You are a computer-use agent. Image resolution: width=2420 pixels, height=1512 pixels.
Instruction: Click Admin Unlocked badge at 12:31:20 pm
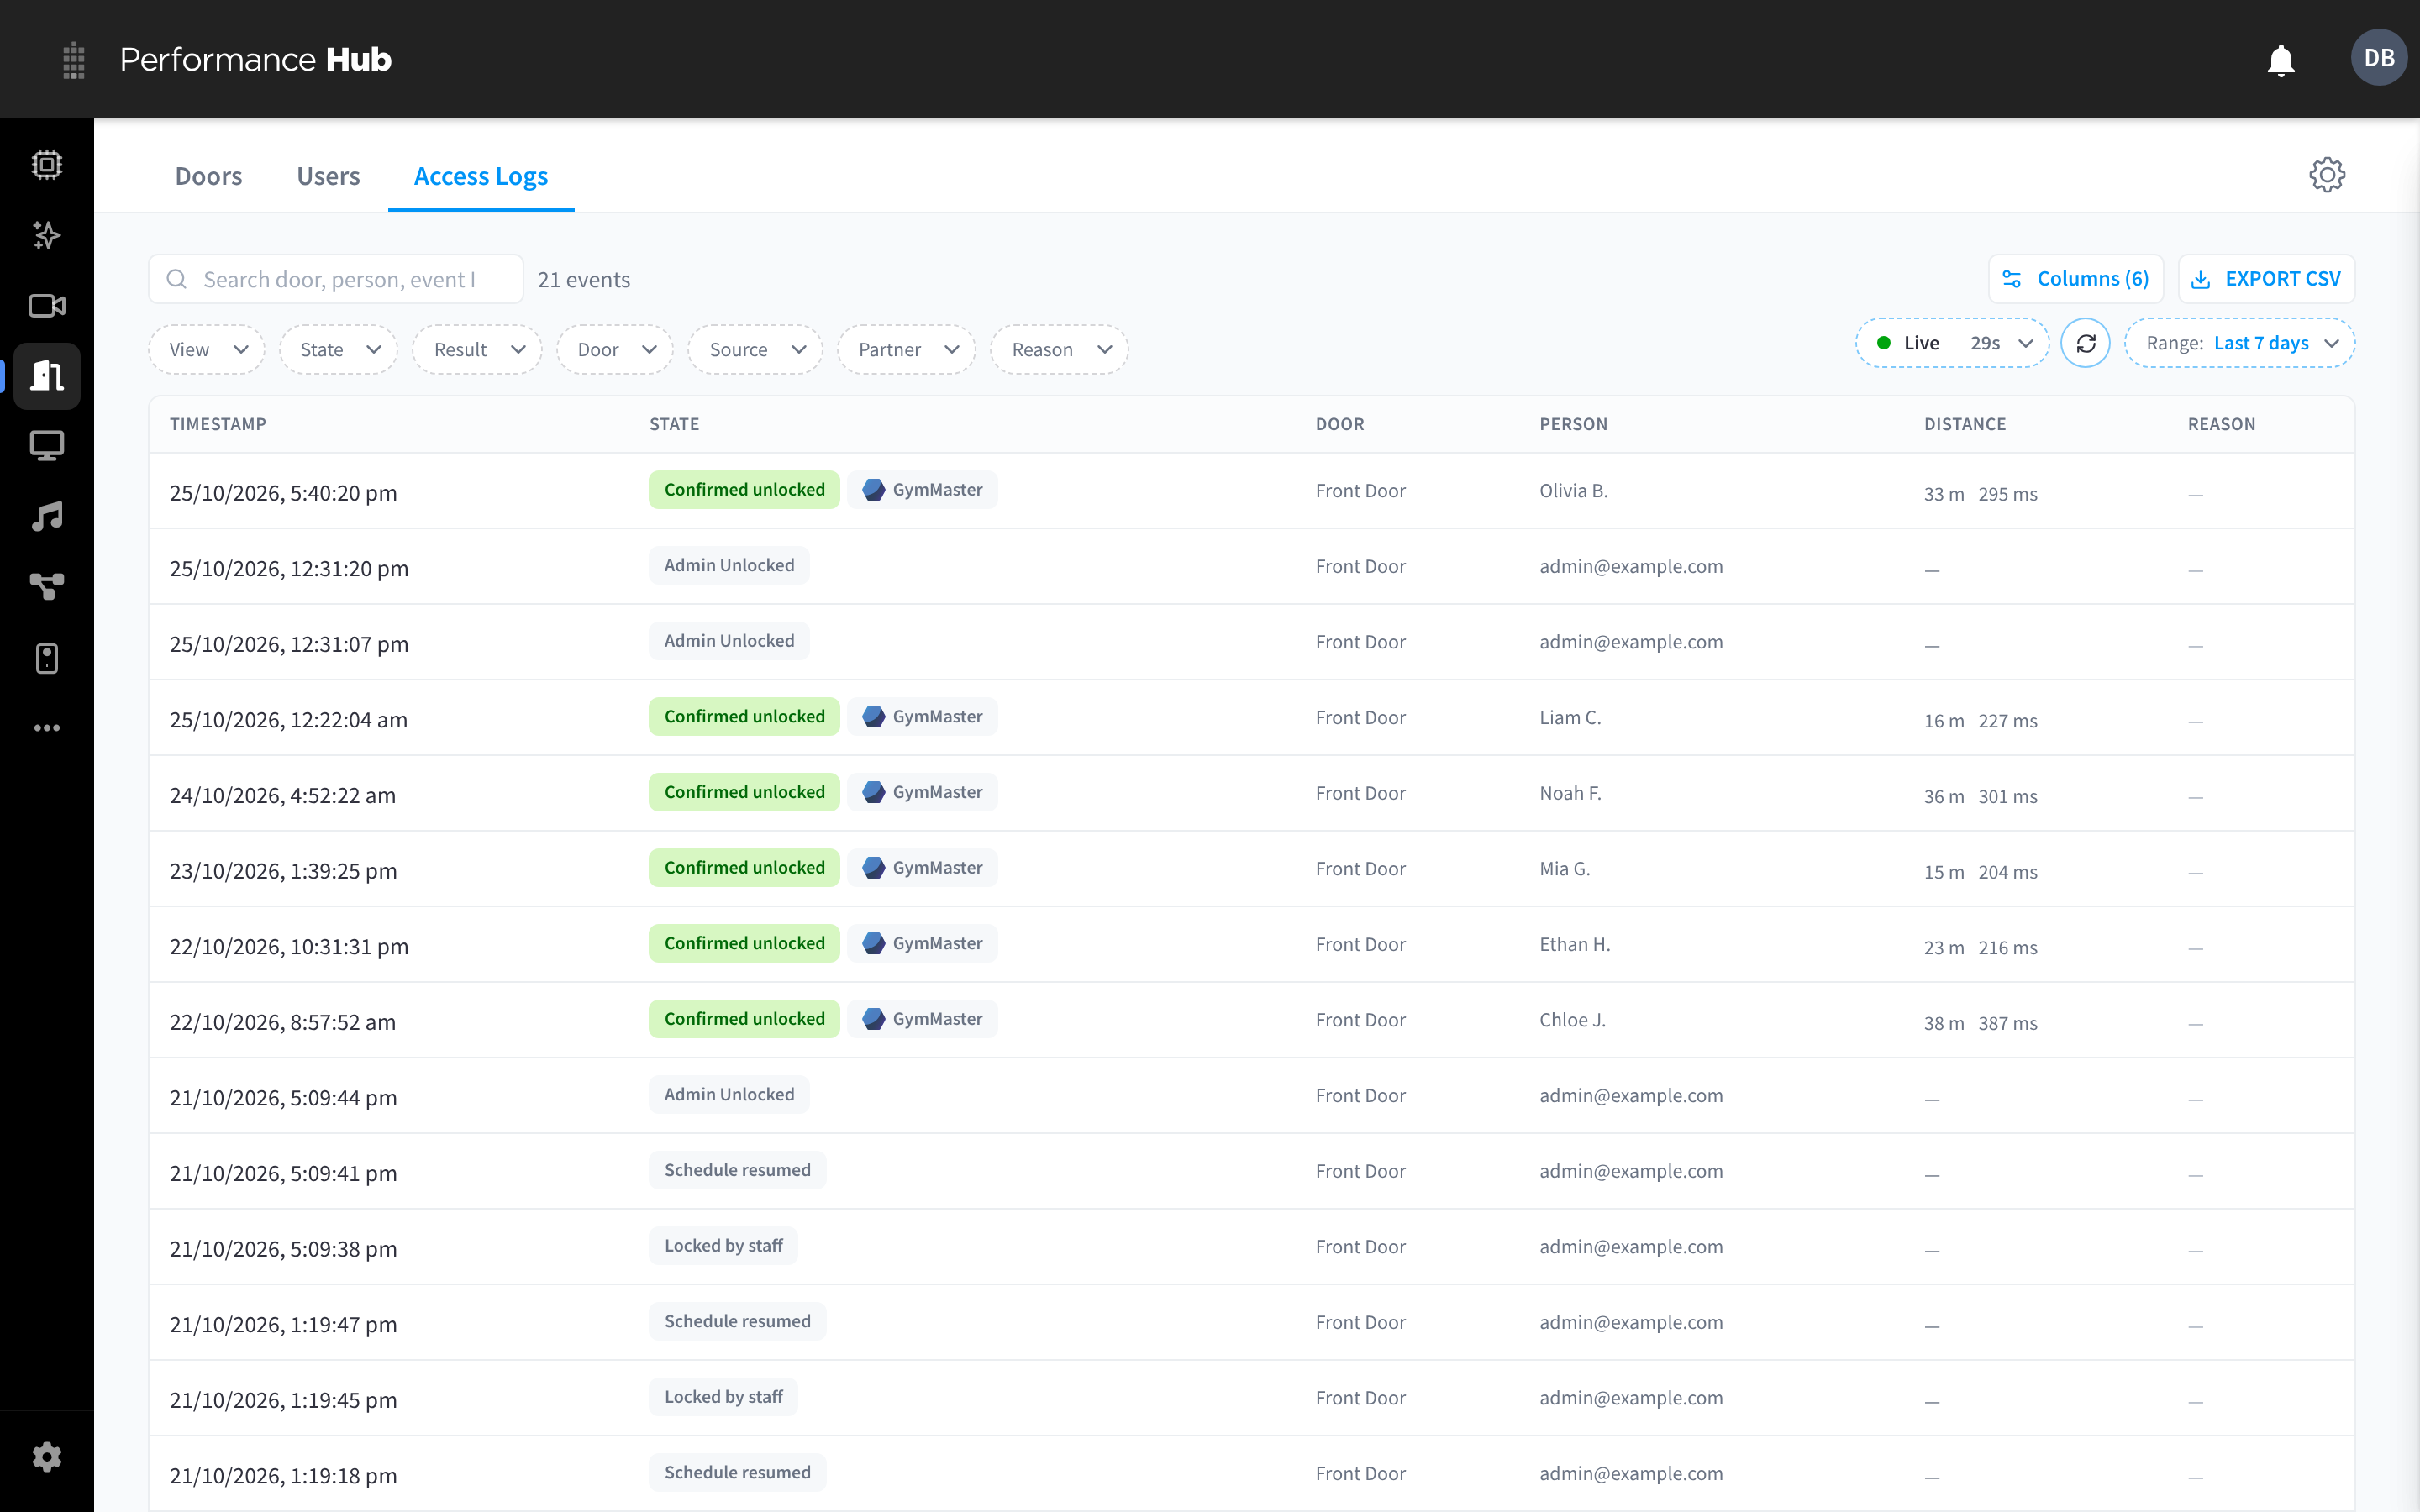point(729,566)
